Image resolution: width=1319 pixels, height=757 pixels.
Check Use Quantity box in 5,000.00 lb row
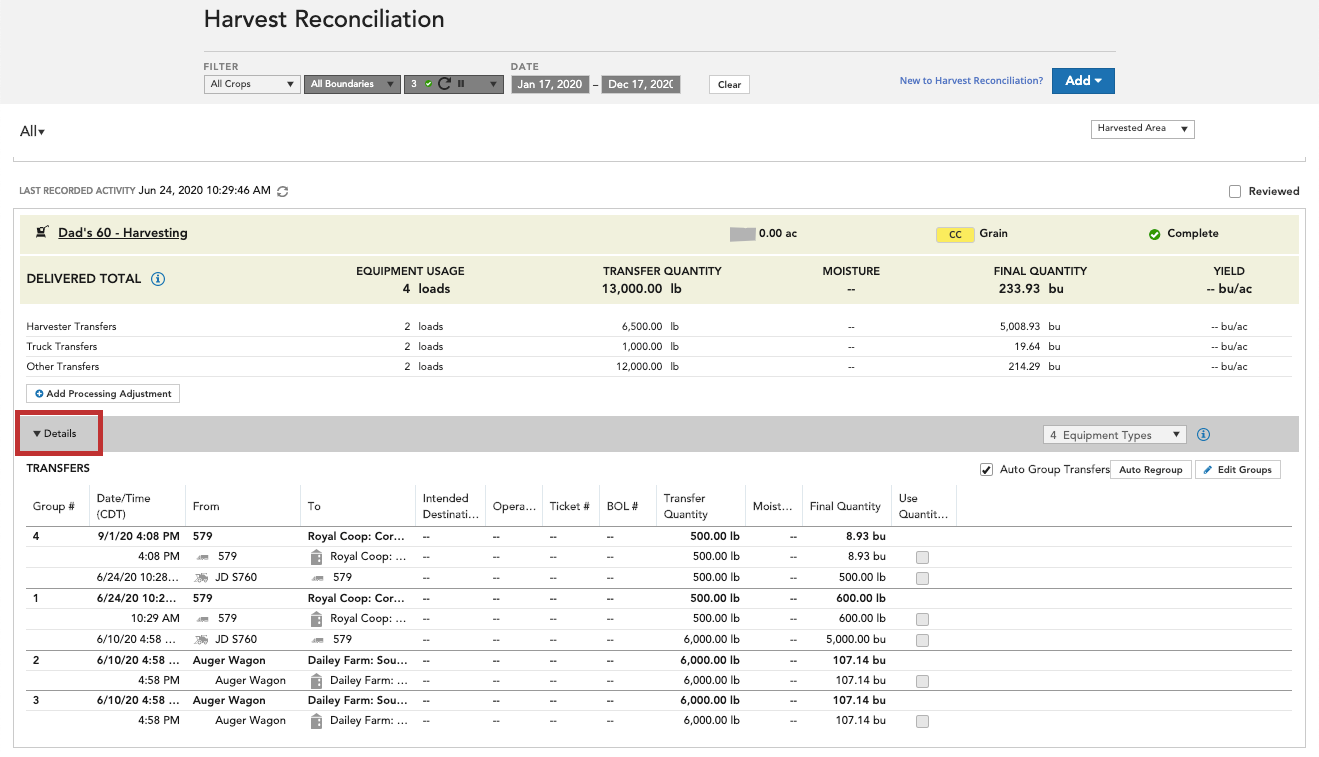922,640
